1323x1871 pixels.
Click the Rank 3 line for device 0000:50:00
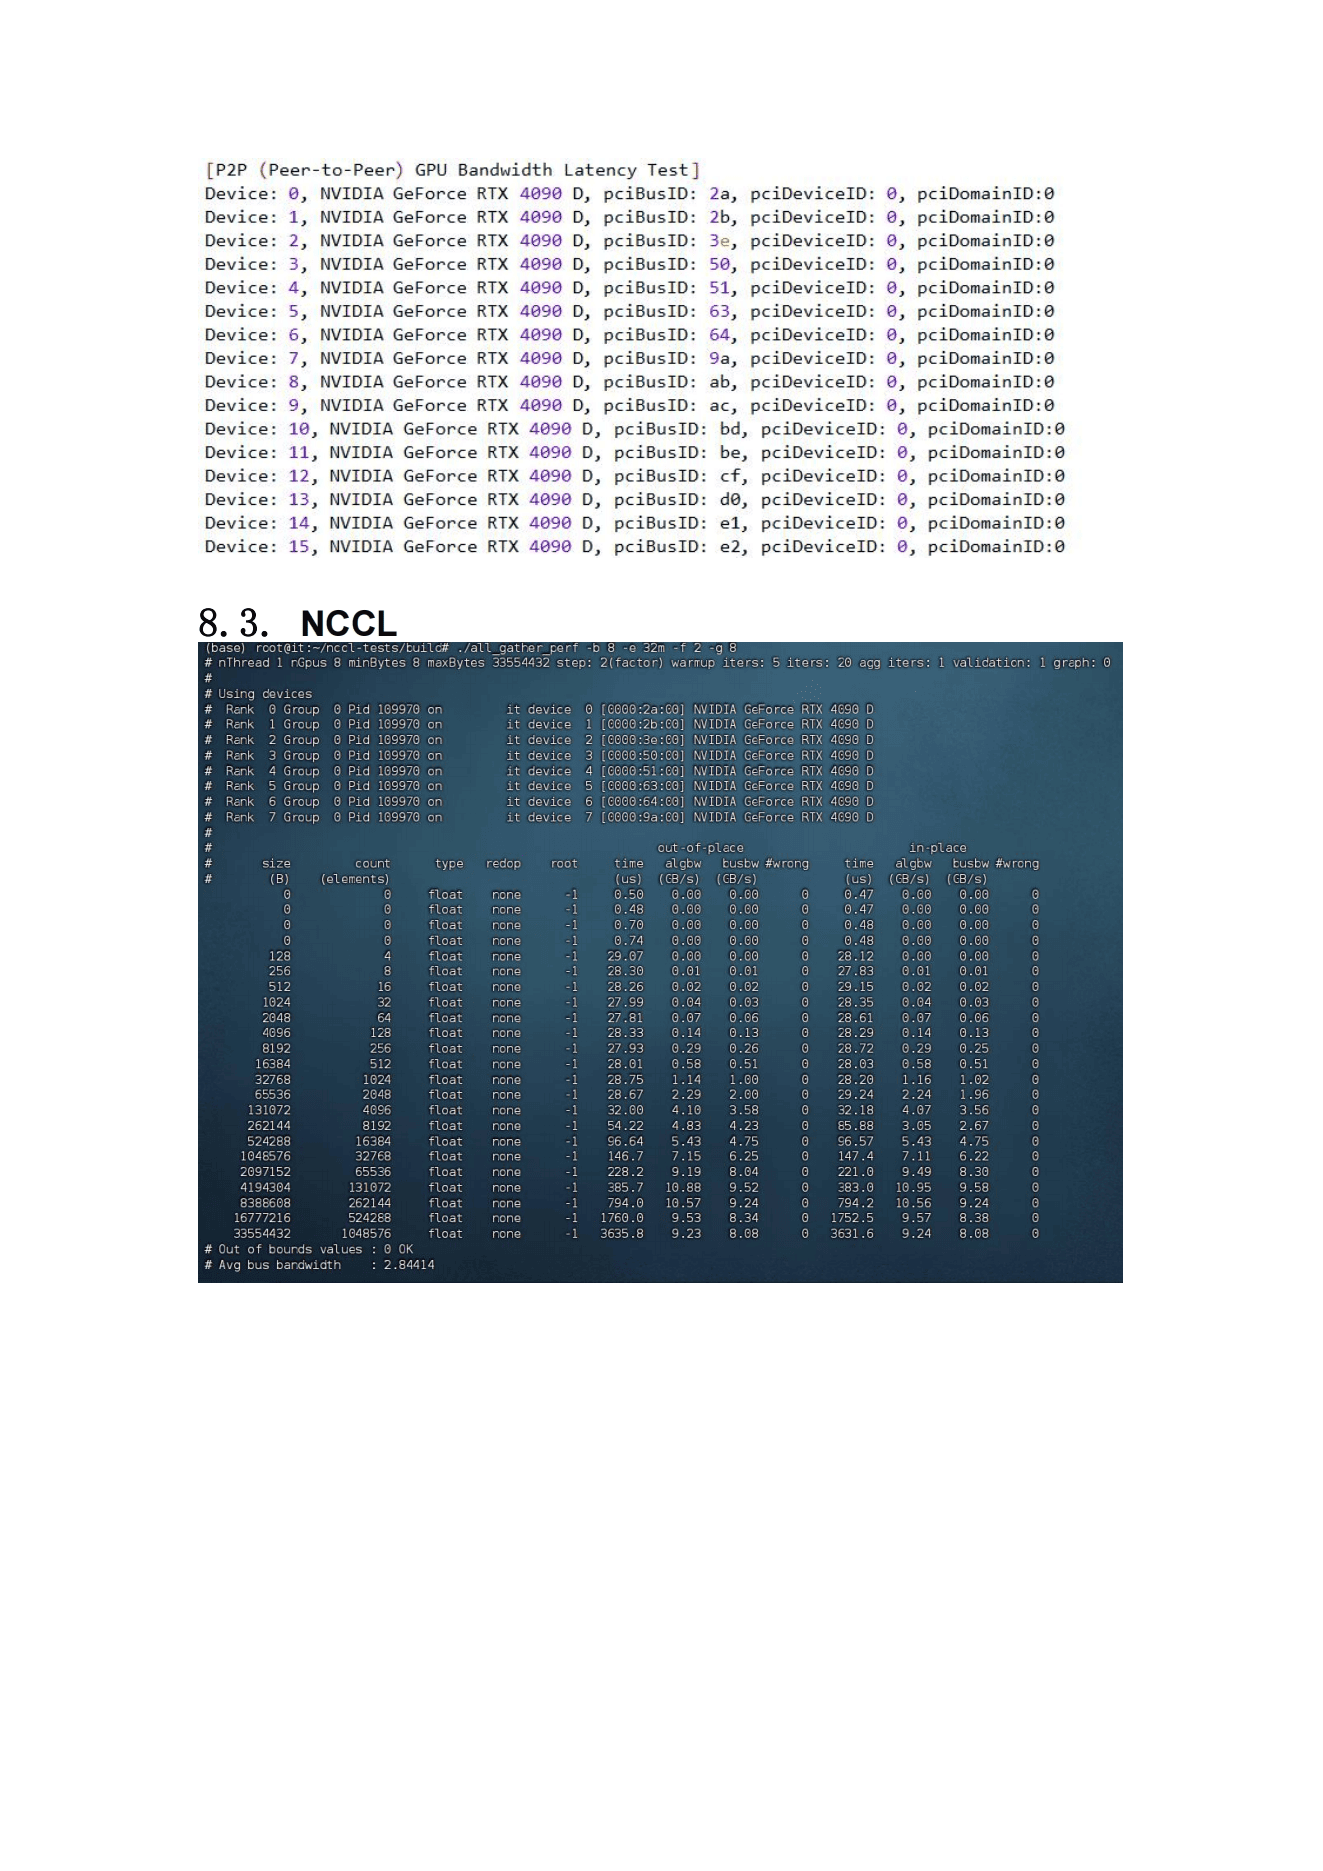539,756
